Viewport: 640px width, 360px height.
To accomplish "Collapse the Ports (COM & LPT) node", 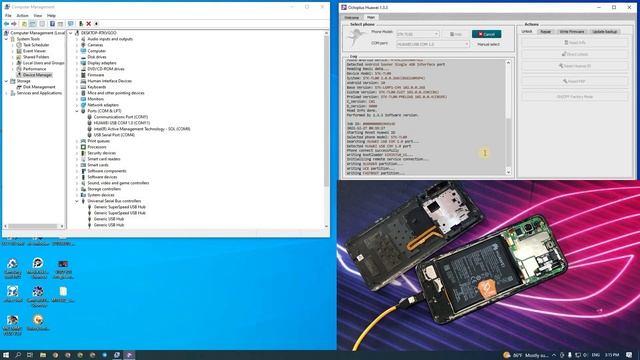I will (x=77, y=111).
